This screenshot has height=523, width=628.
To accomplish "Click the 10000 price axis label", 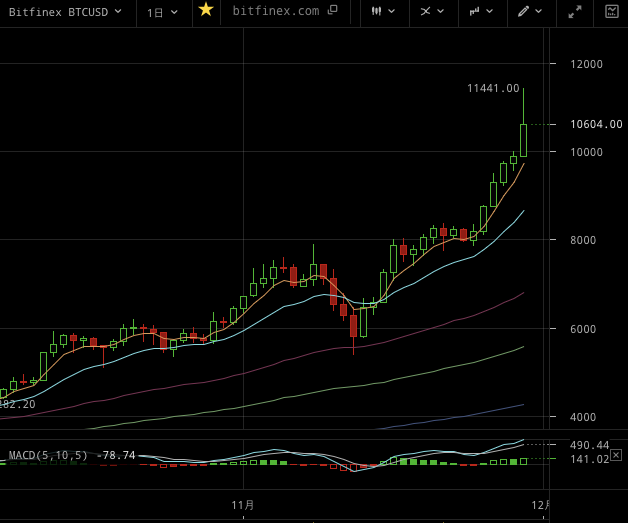I will [586, 152].
